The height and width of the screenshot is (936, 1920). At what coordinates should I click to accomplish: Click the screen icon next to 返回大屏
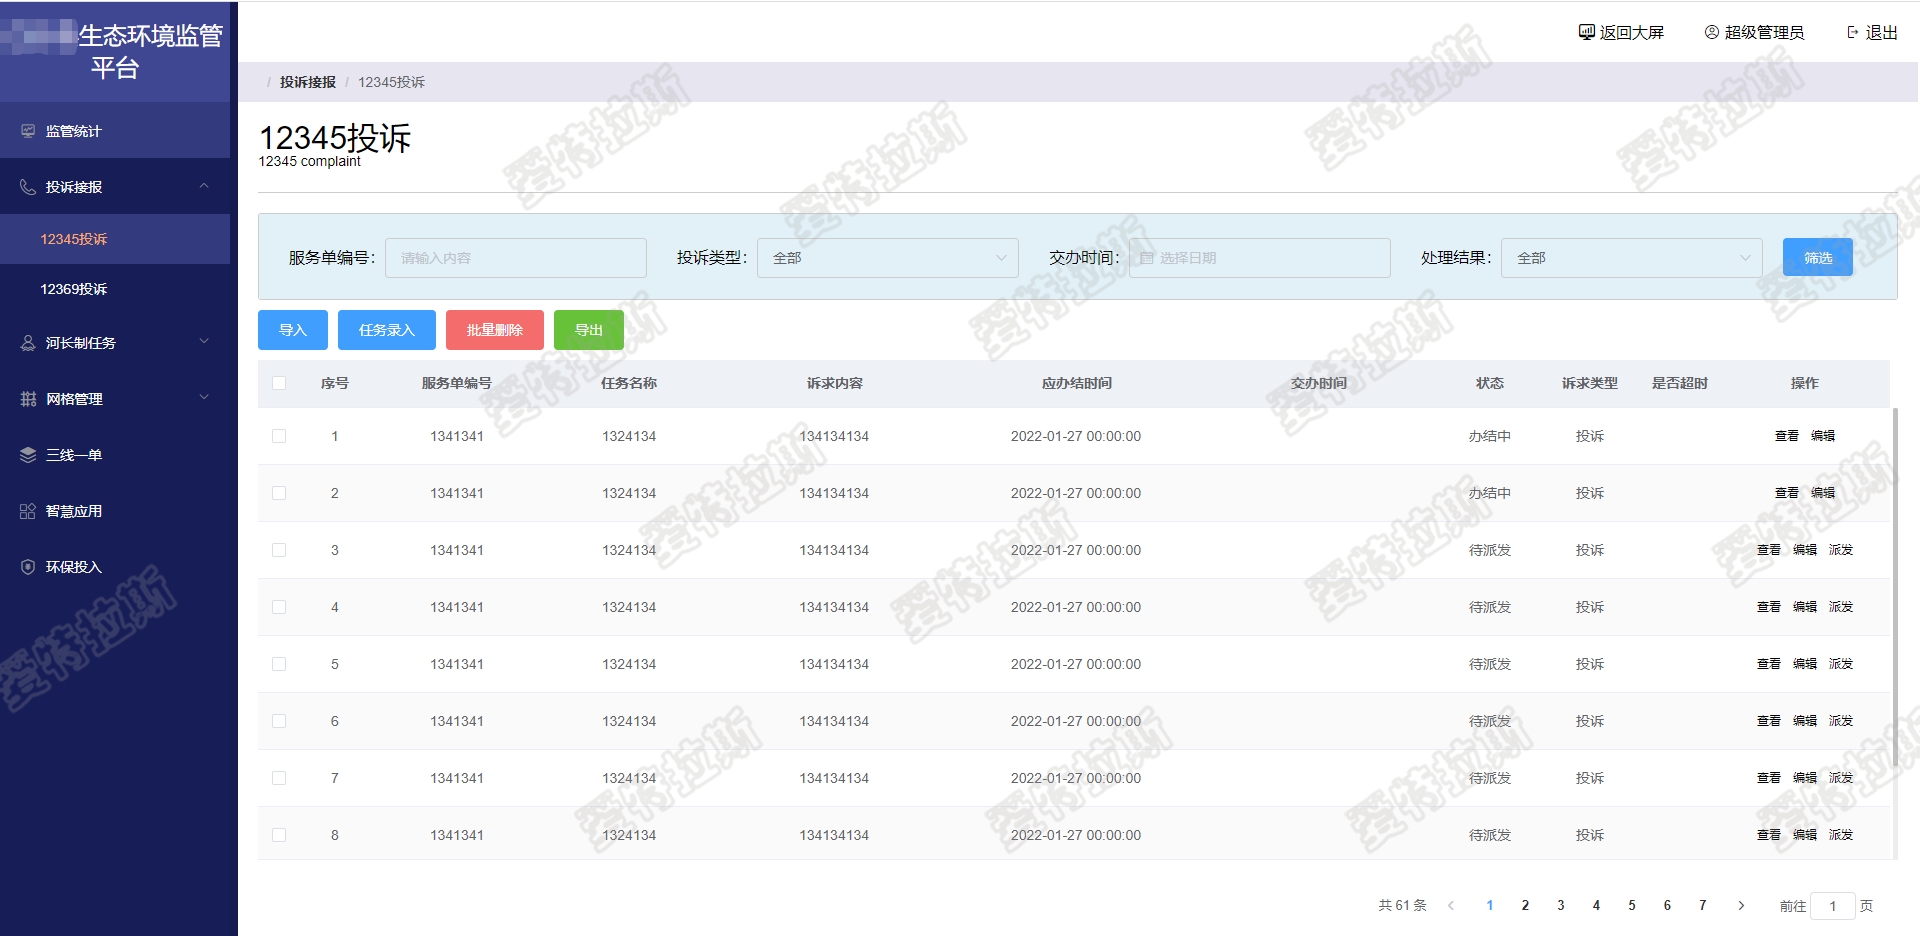1586,32
